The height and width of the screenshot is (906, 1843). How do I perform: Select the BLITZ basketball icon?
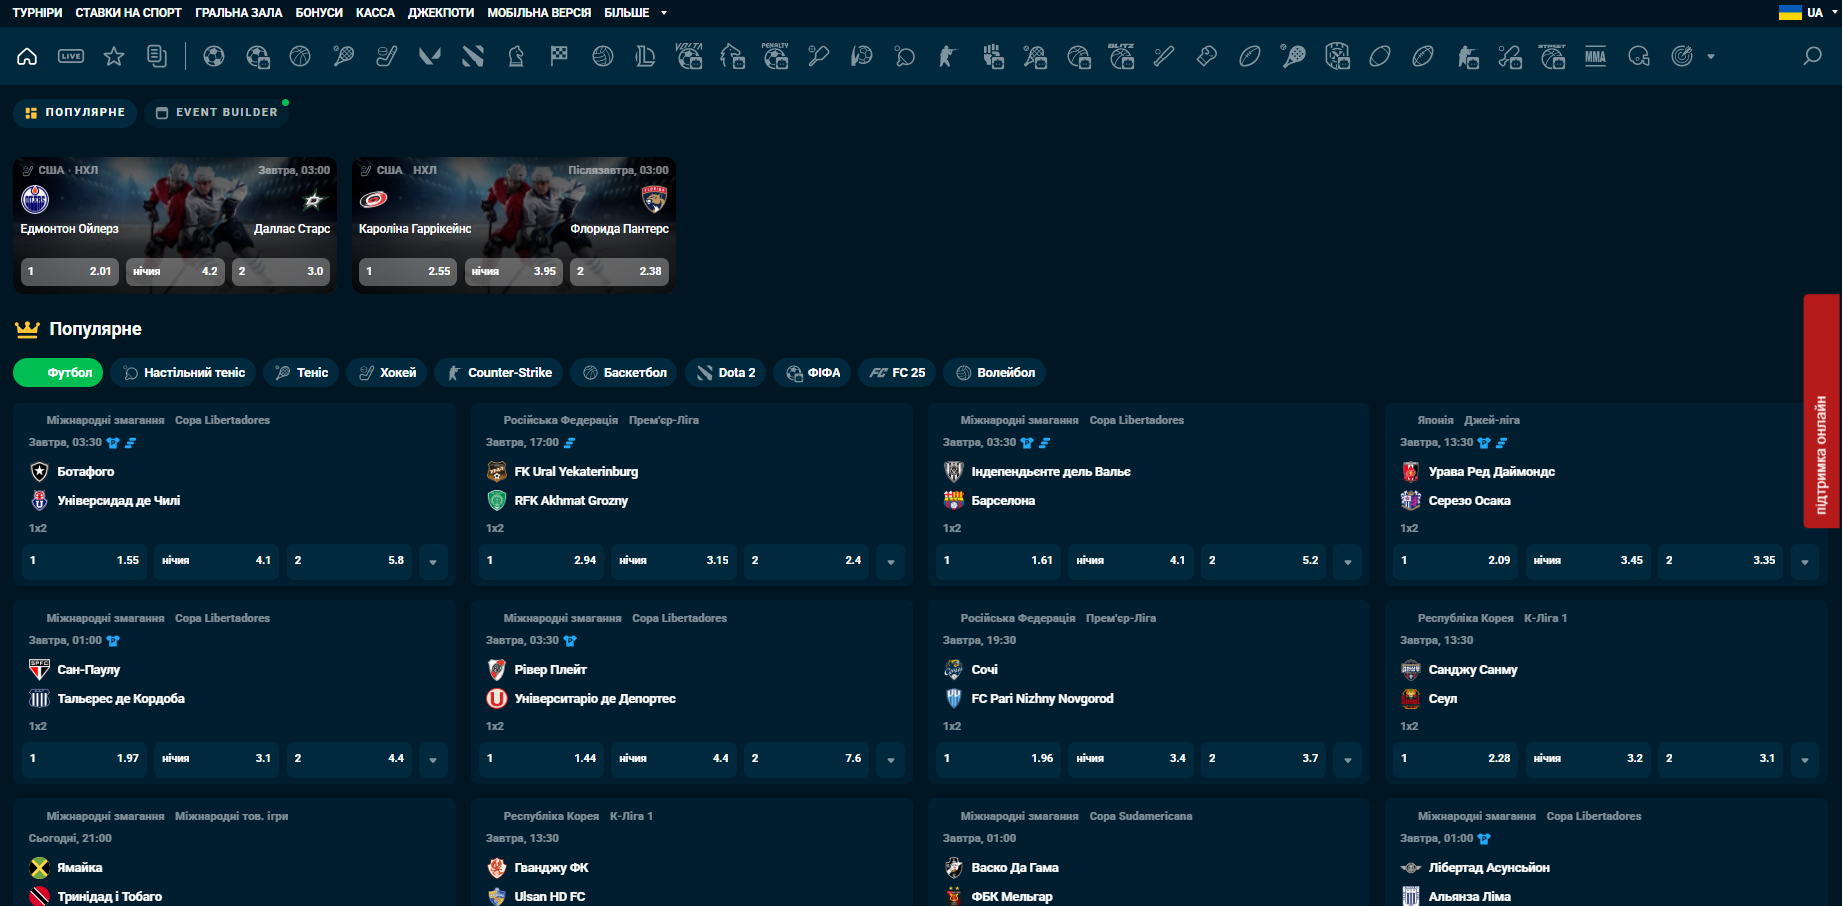tap(1121, 56)
